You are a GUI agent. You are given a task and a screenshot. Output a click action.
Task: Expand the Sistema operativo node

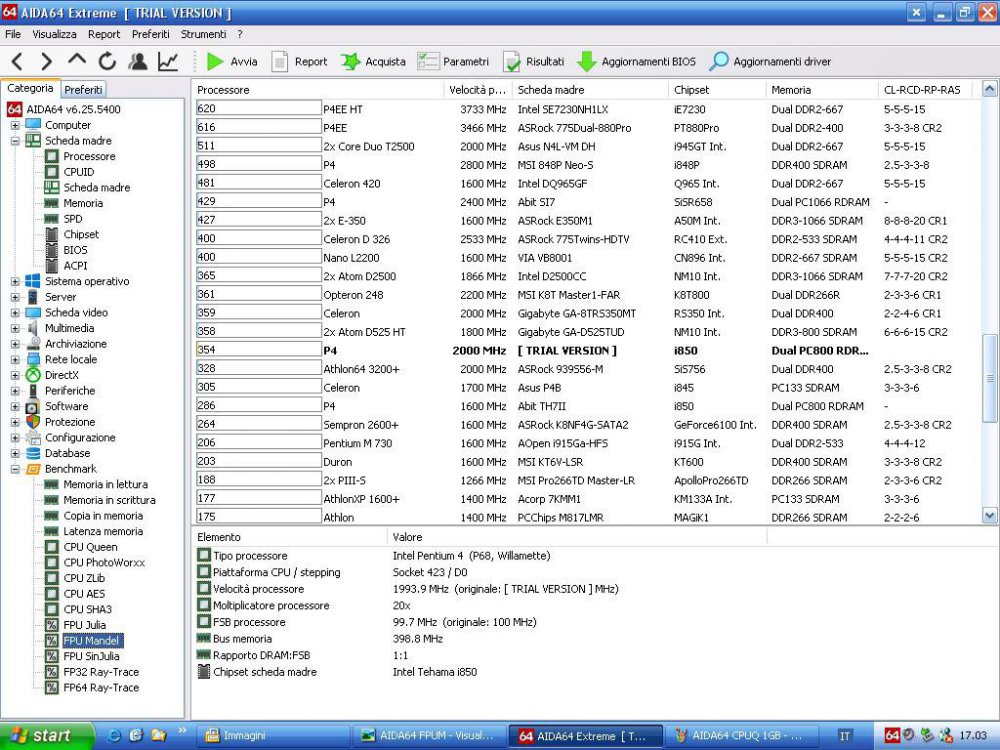(x=15, y=281)
